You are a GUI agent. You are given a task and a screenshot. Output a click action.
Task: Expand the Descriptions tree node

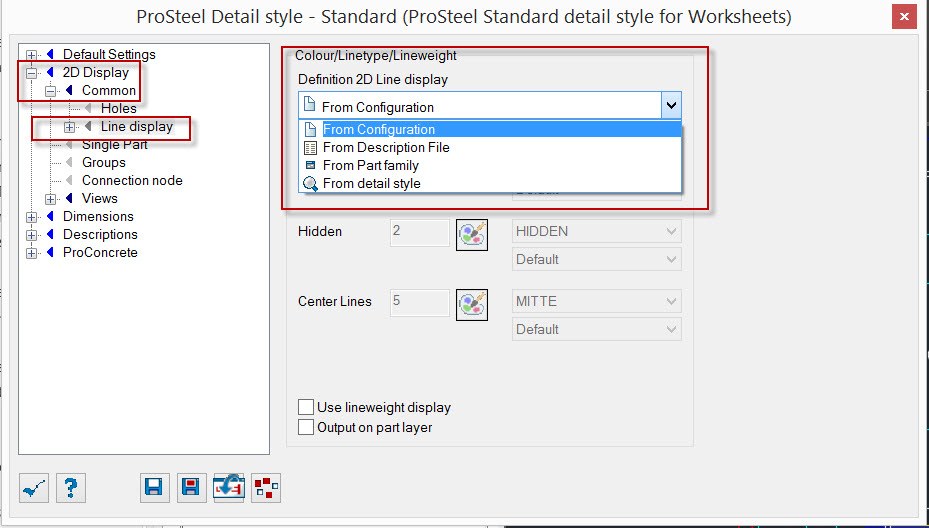(31, 235)
